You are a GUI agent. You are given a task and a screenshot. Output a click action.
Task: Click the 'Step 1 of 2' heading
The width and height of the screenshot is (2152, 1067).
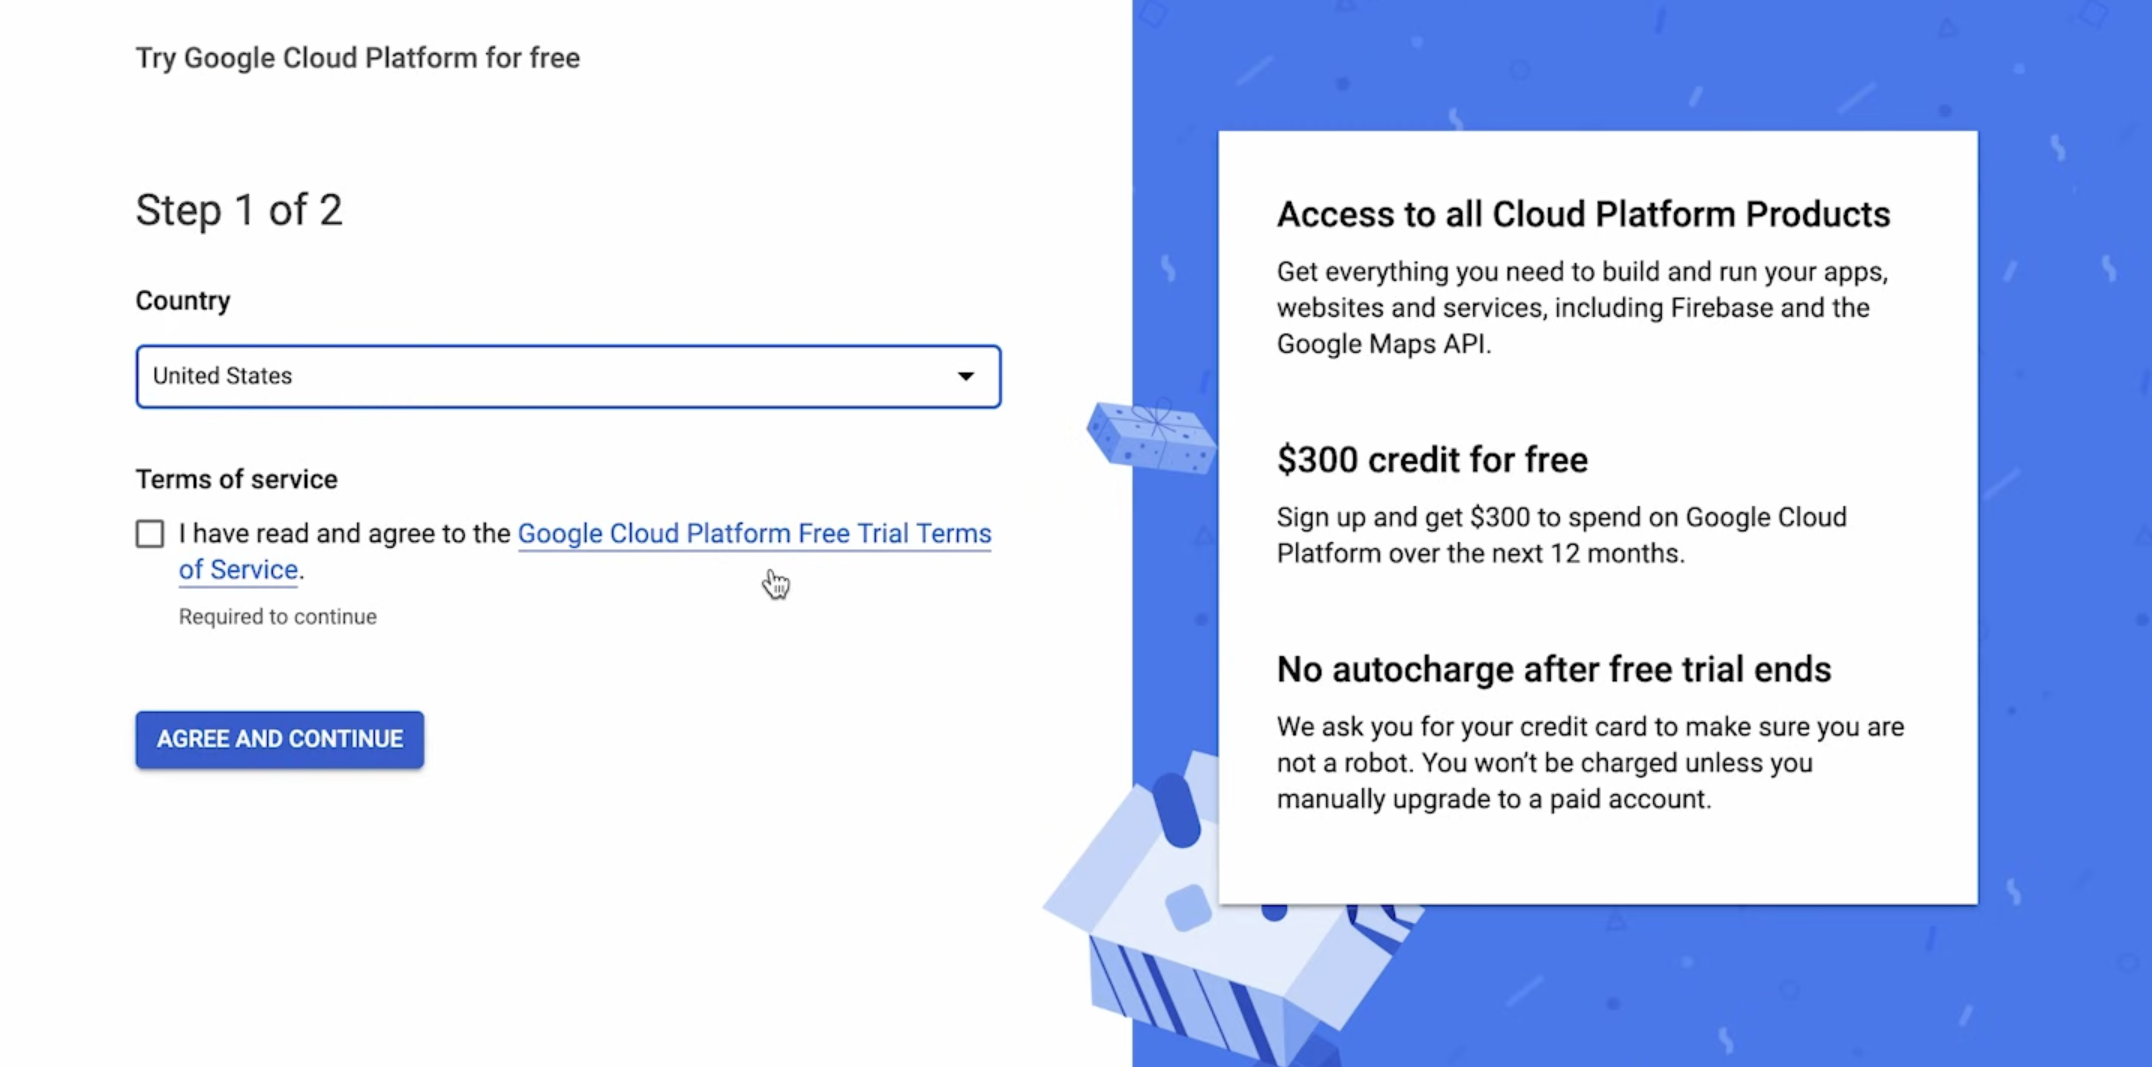pyautogui.click(x=239, y=210)
